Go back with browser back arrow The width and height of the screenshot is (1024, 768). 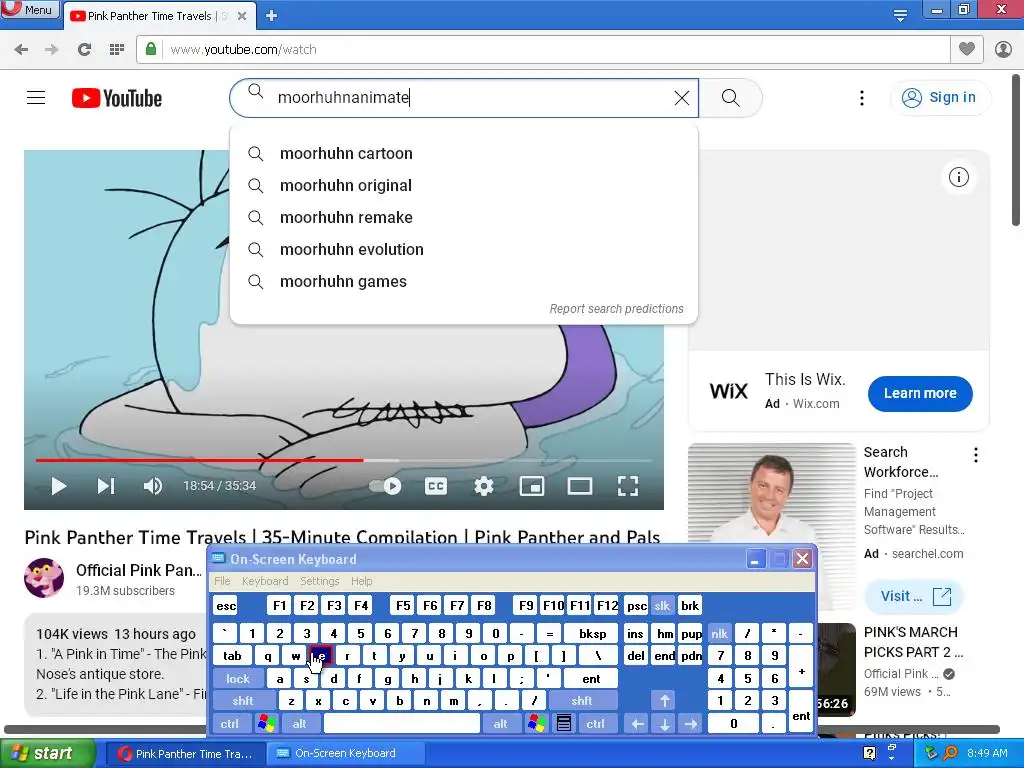tap(21, 50)
